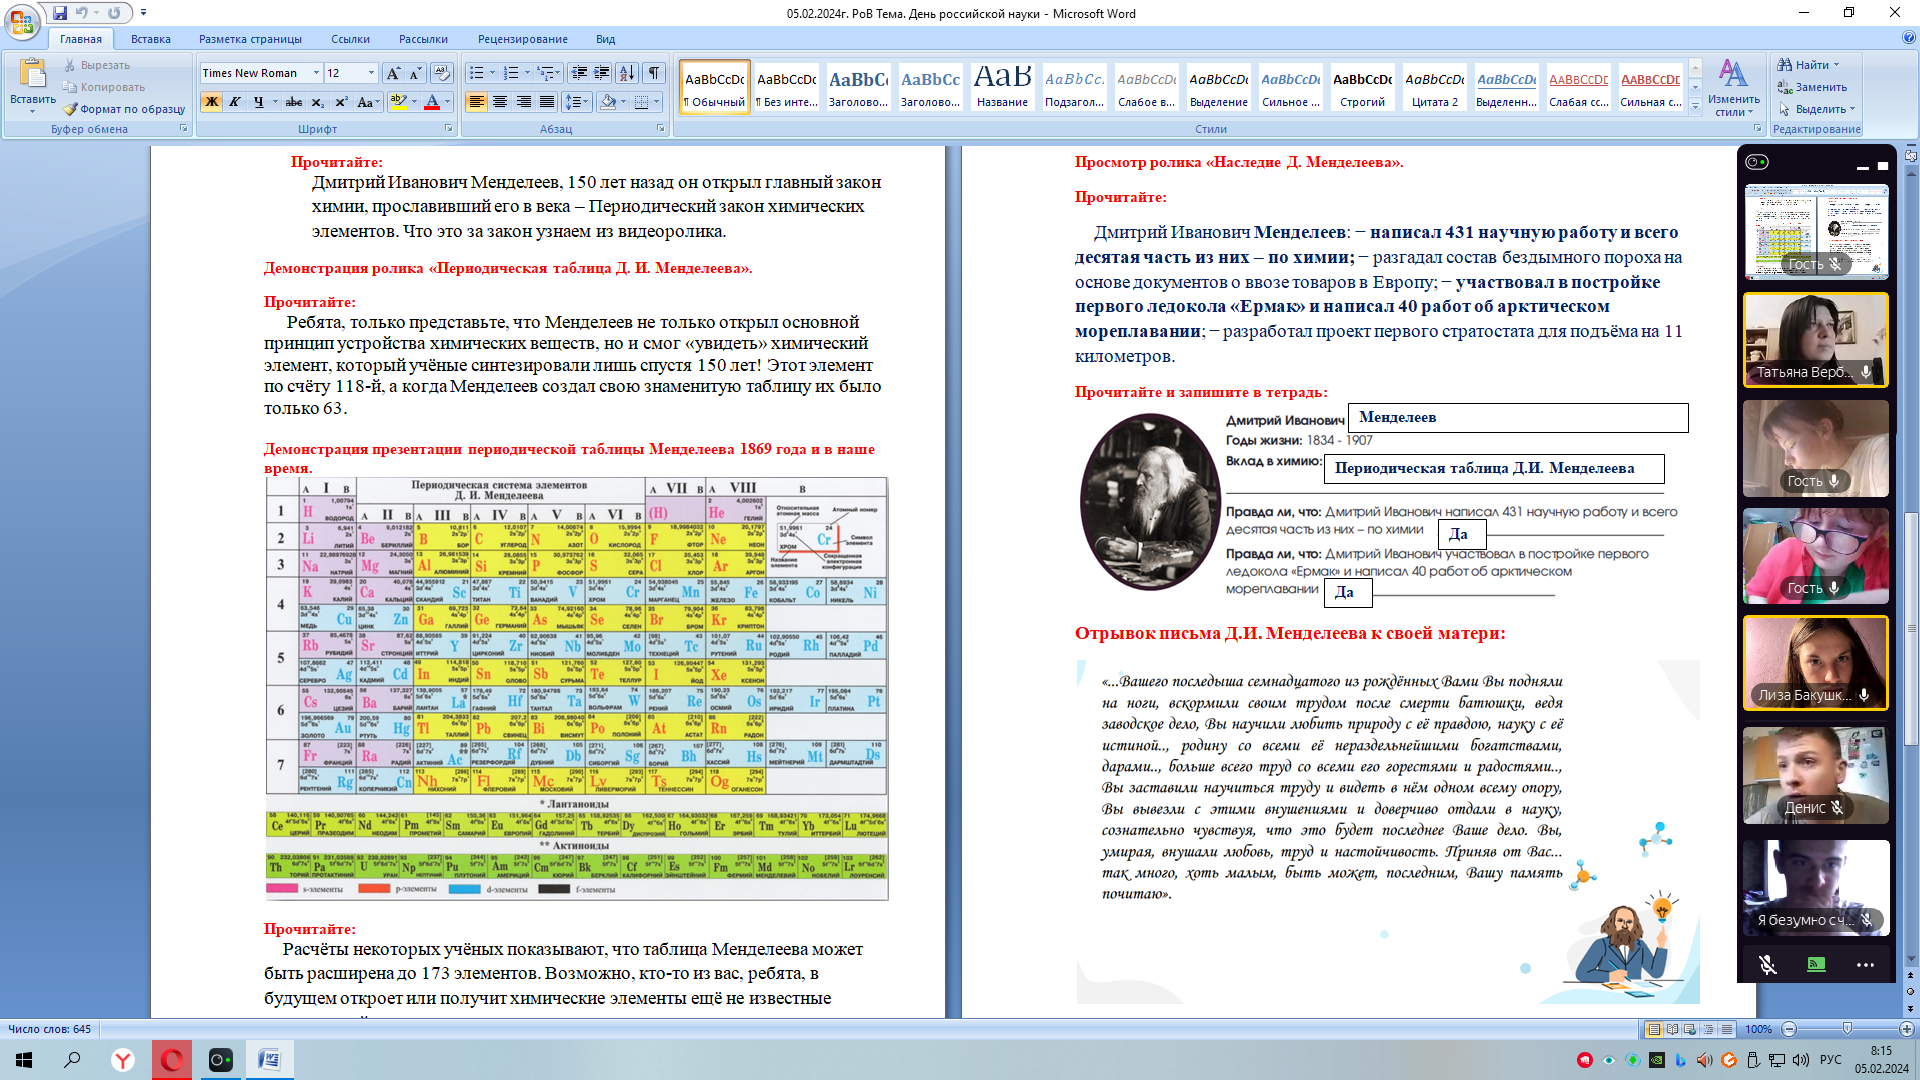Toggle strikethrough (abc) formatting
Screen dimensions: 1920x1080
coord(293,102)
